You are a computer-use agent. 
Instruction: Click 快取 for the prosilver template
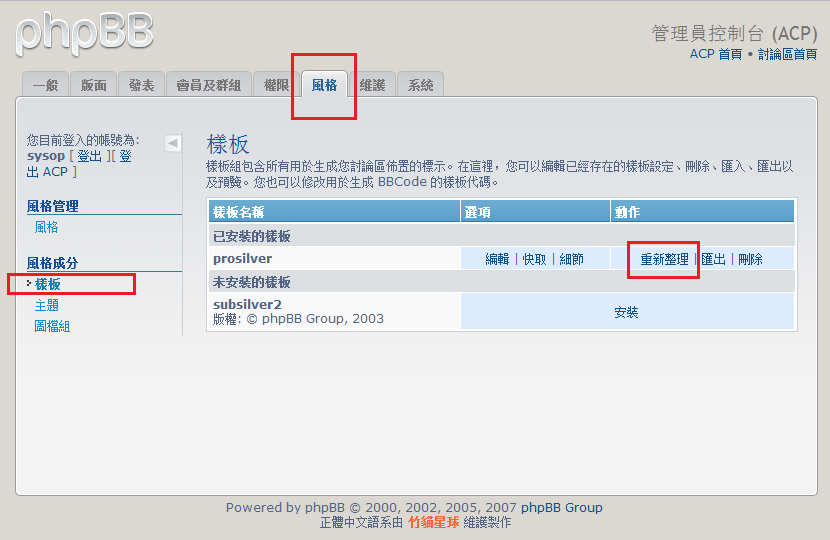[534, 259]
